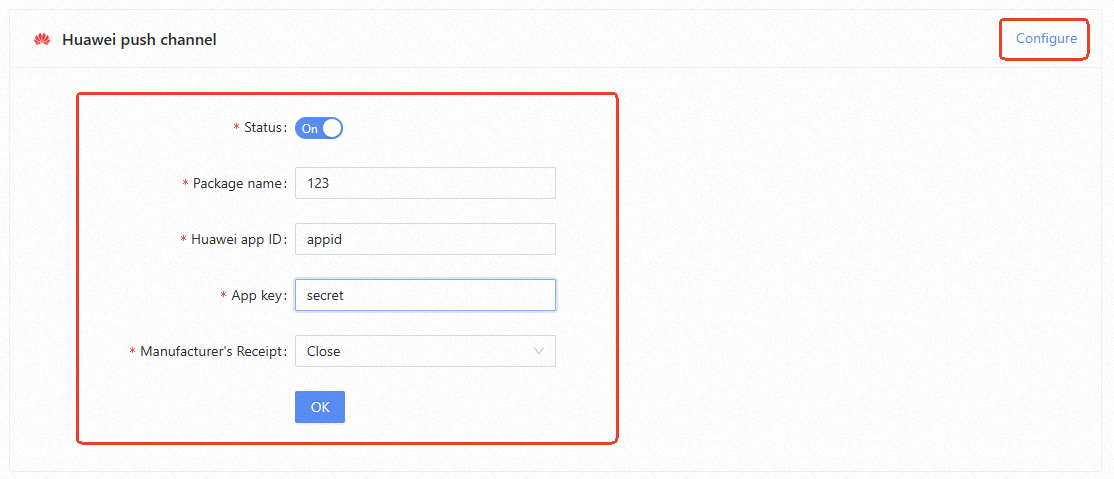The image size is (1114, 479).
Task: Click the Huawei push channel title
Action: (x=139, y=40)
